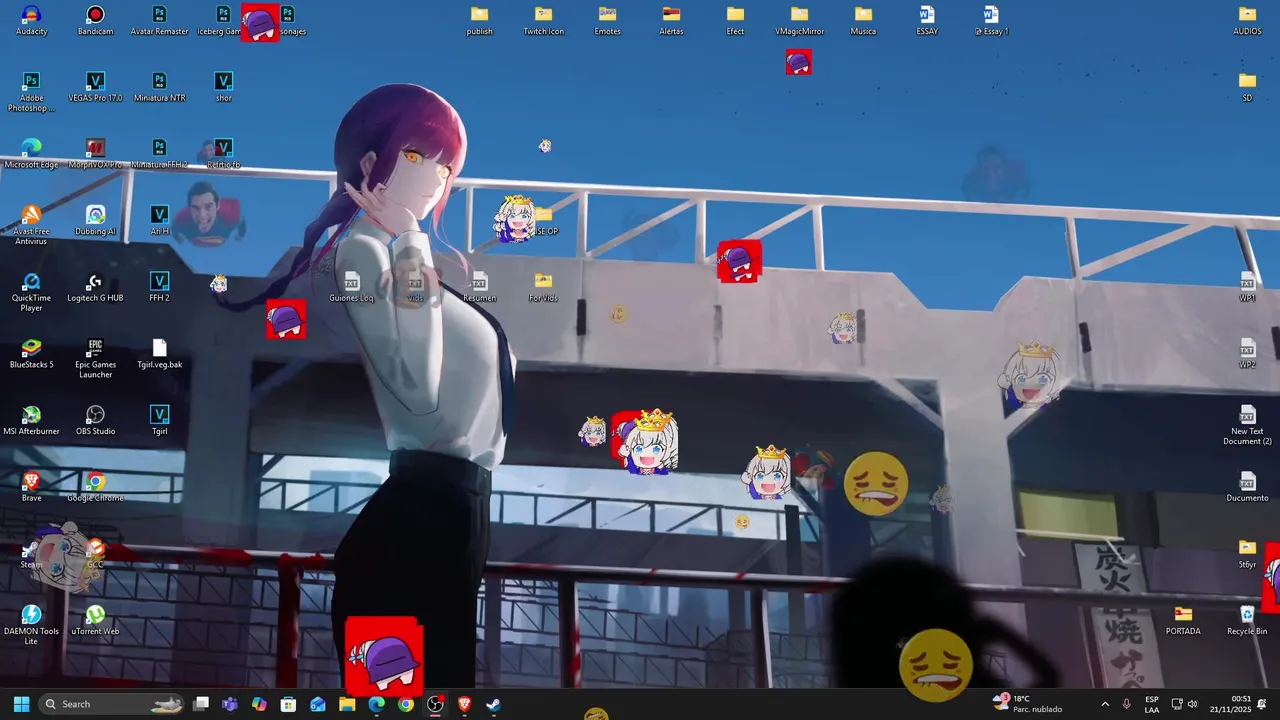Screen dimensions: 1280x720
Task: Launch Logitech G HUB
Action: (x=95, y=287)
